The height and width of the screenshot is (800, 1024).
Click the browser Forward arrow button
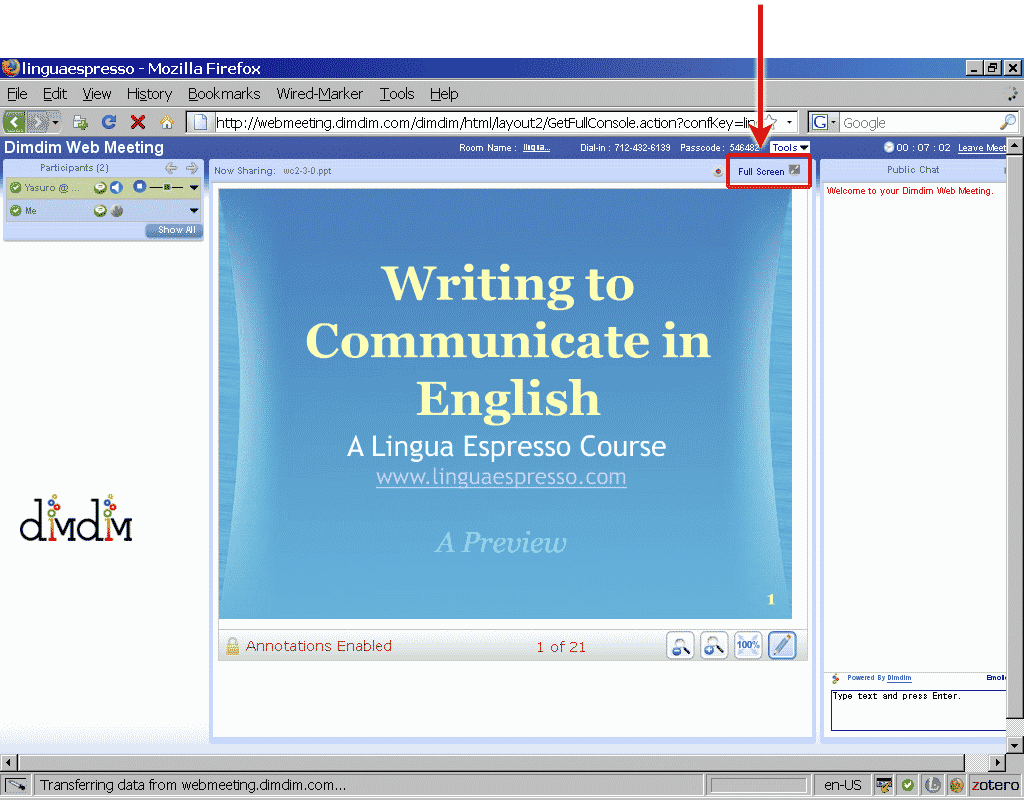[38, 122]
